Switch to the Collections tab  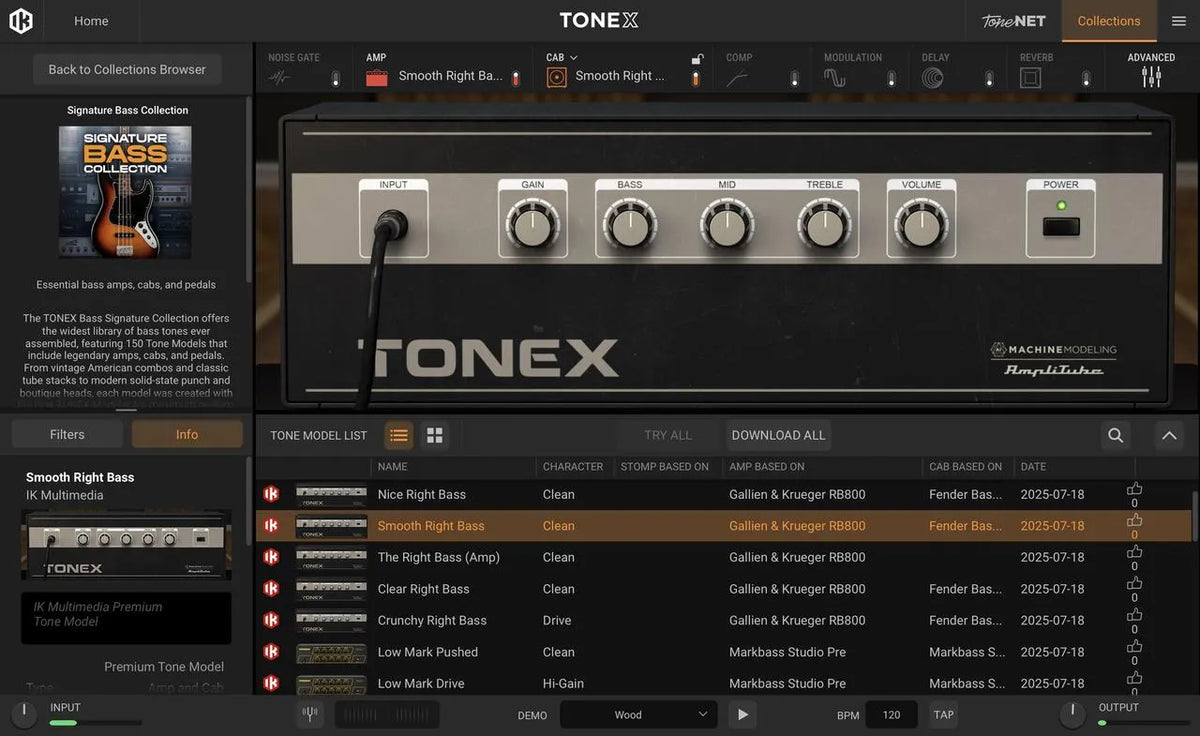1108,20
